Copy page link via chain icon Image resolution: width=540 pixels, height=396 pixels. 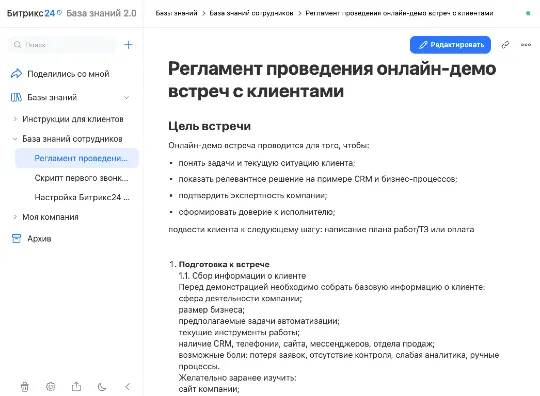[x=505, y=45]
